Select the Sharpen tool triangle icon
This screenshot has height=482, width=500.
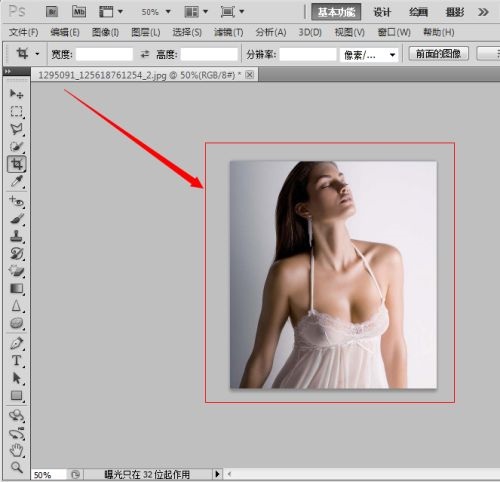[x=16, y=306]
